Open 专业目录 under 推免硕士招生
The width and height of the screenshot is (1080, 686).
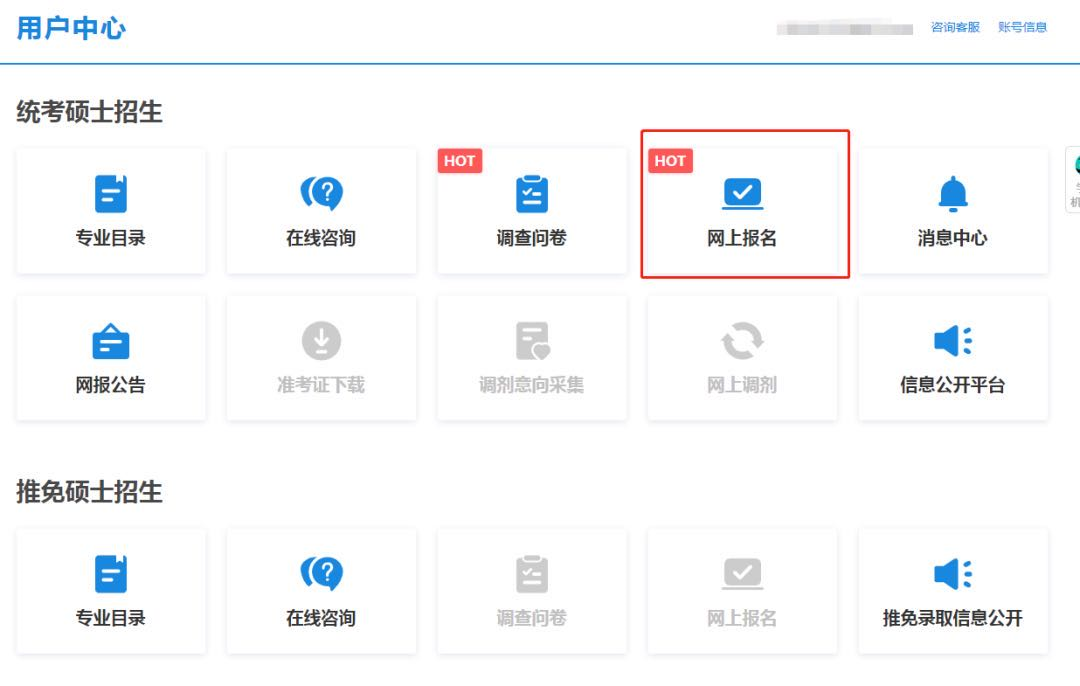(110, 591)
